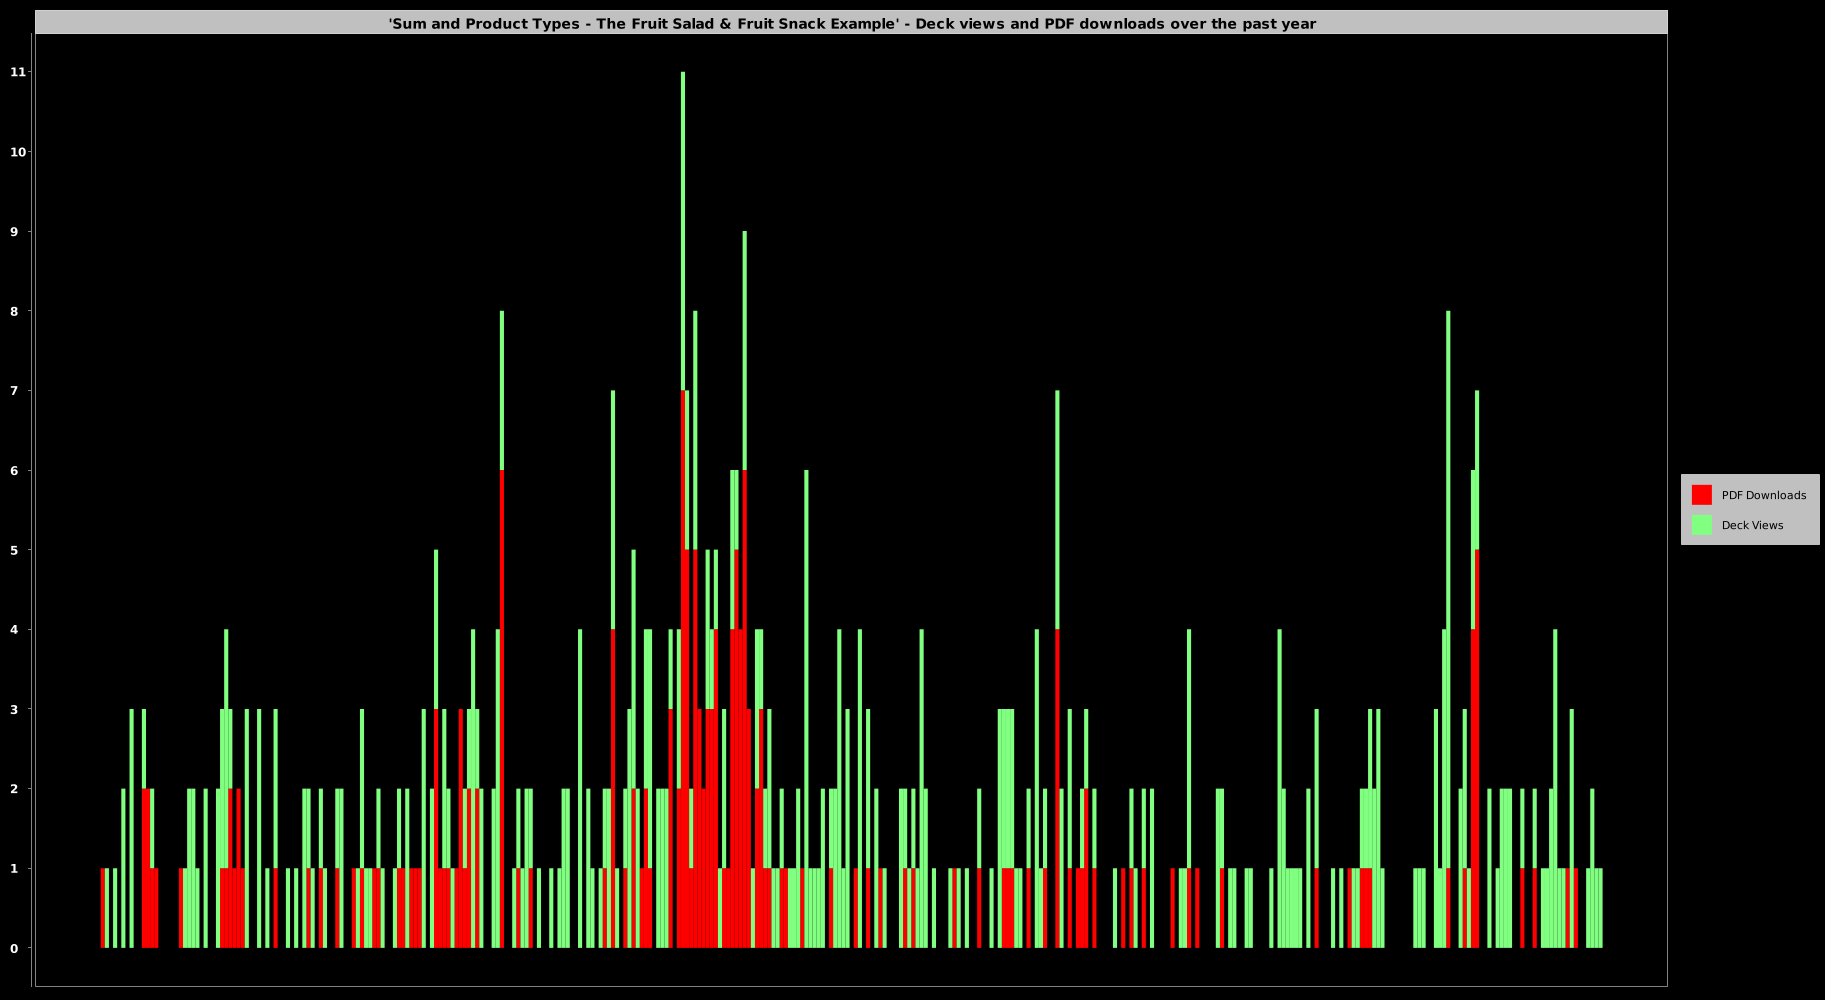
Task: Select the 'PDF Downloads' legend label
Action: pos(1763,495)
